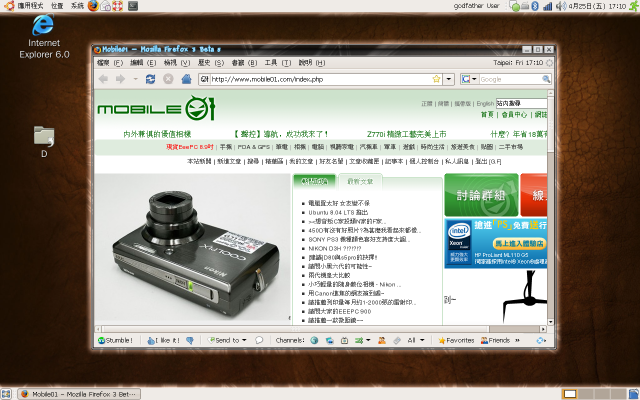Open the 'NIKON D3H' article link
This screenshot has height=400, width=640.
tap(335, 248)
